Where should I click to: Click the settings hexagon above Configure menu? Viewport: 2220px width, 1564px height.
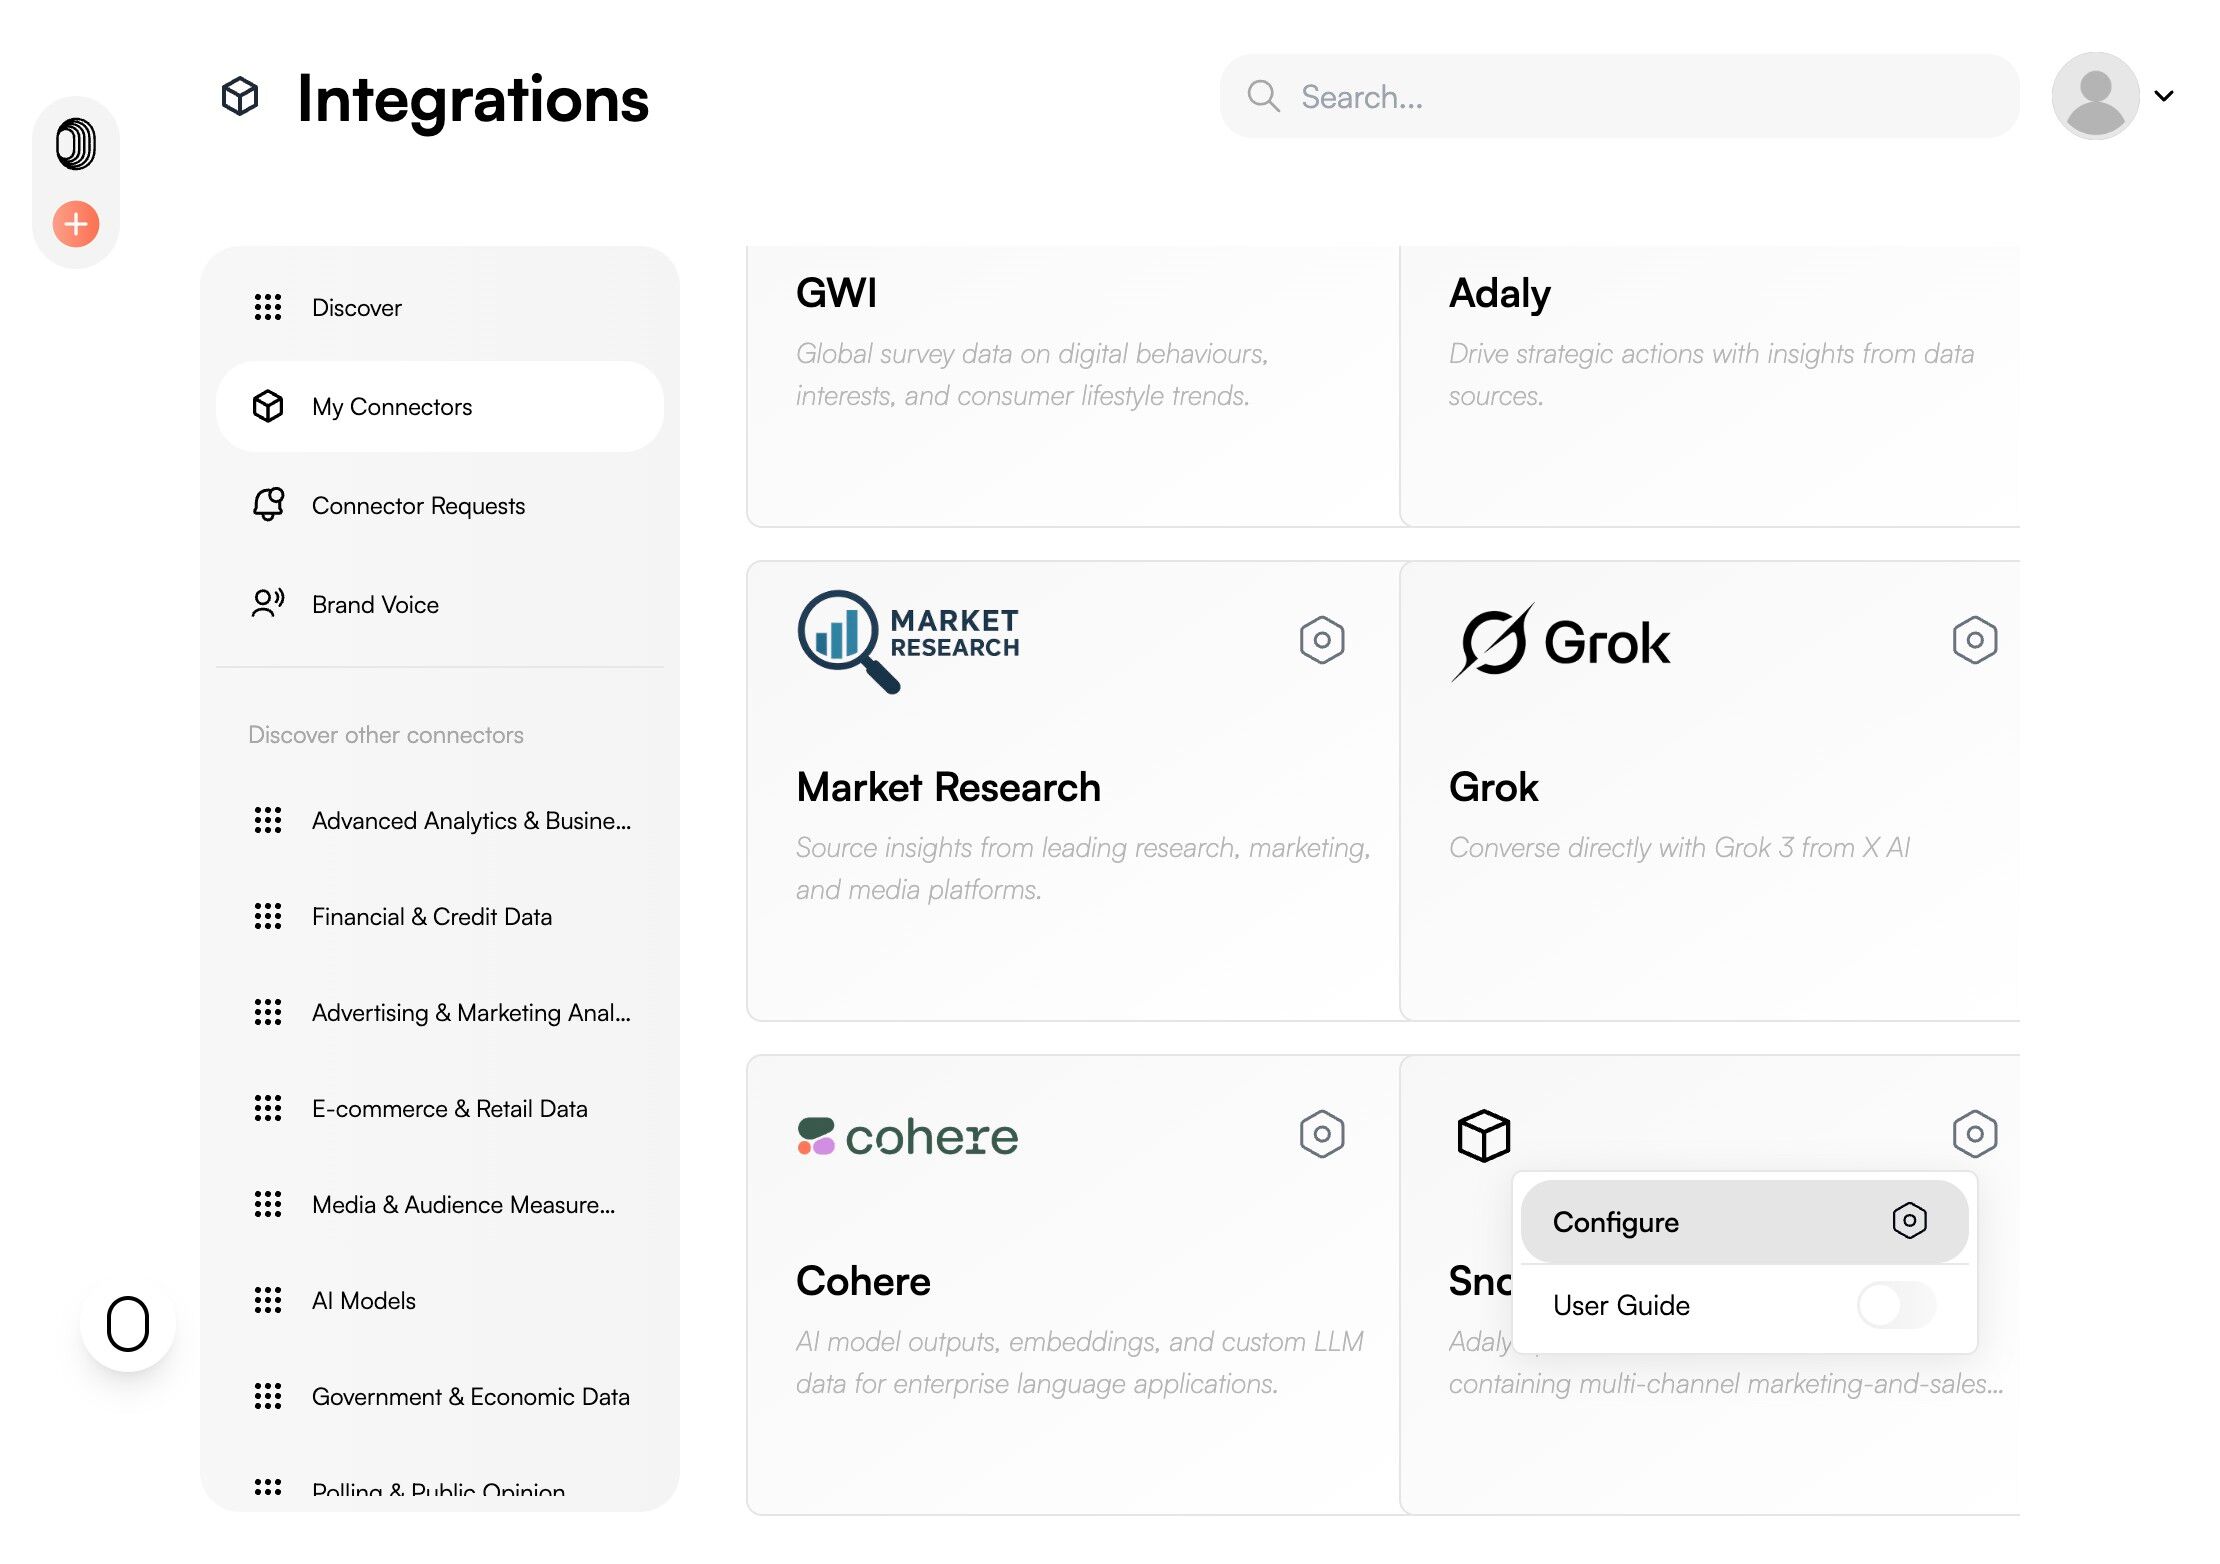1974,1134
